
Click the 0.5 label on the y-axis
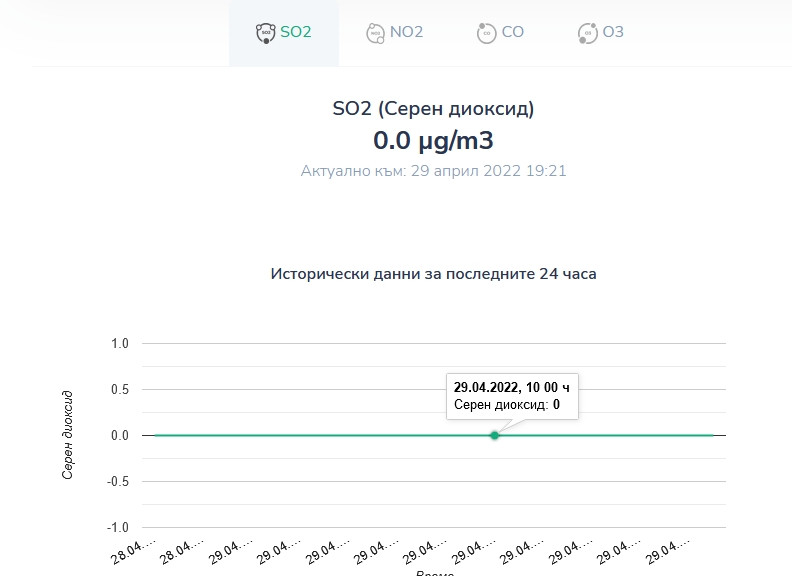tap(120, 389)
